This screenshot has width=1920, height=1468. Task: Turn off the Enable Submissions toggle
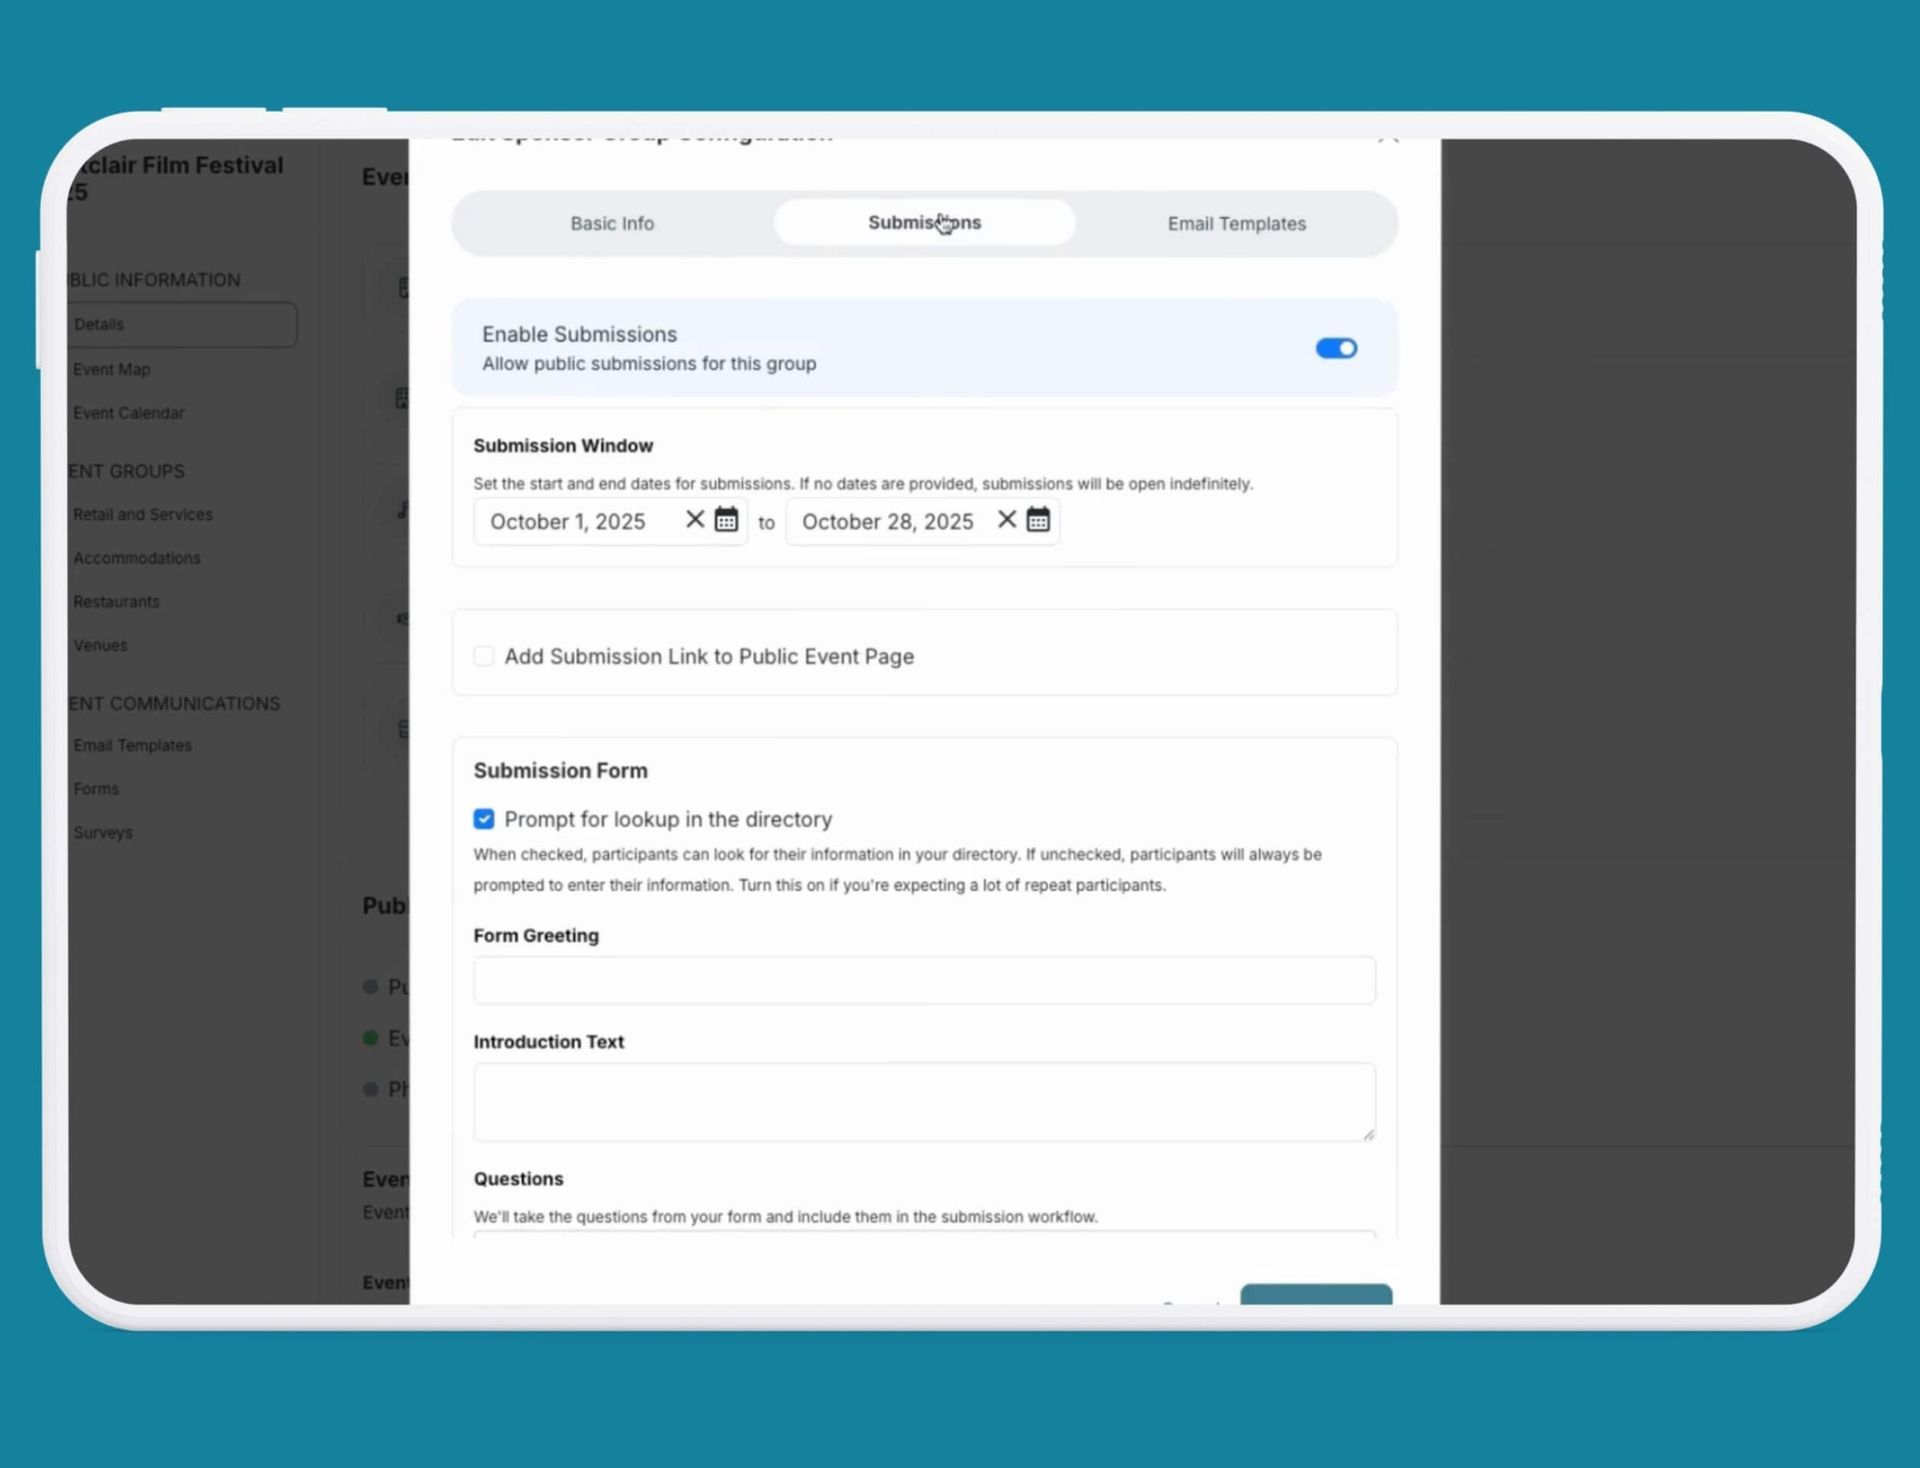(x=1336, y=348)
